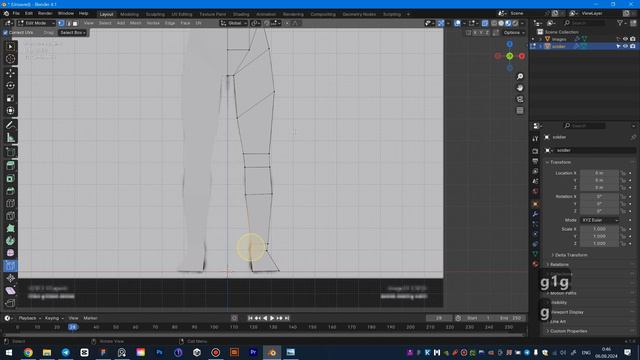The image size is (640, 360).
Task: Open the XYZ Euler rotation mode dropdown
Action: coord(600,220)
